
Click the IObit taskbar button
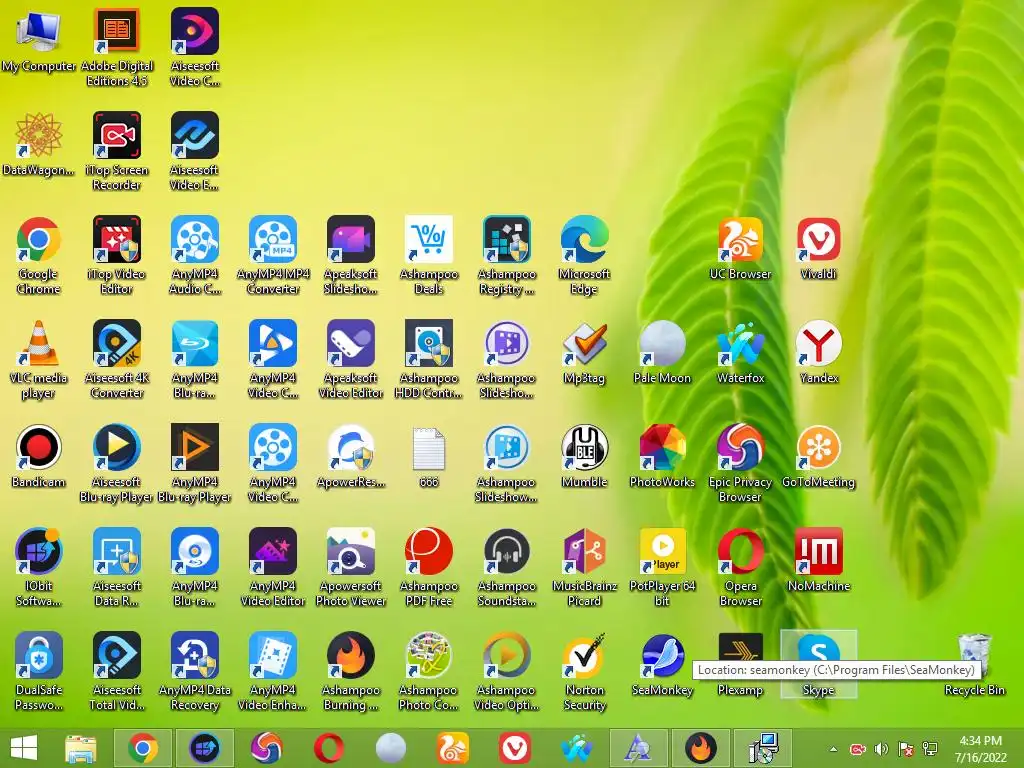pos(204,748)
